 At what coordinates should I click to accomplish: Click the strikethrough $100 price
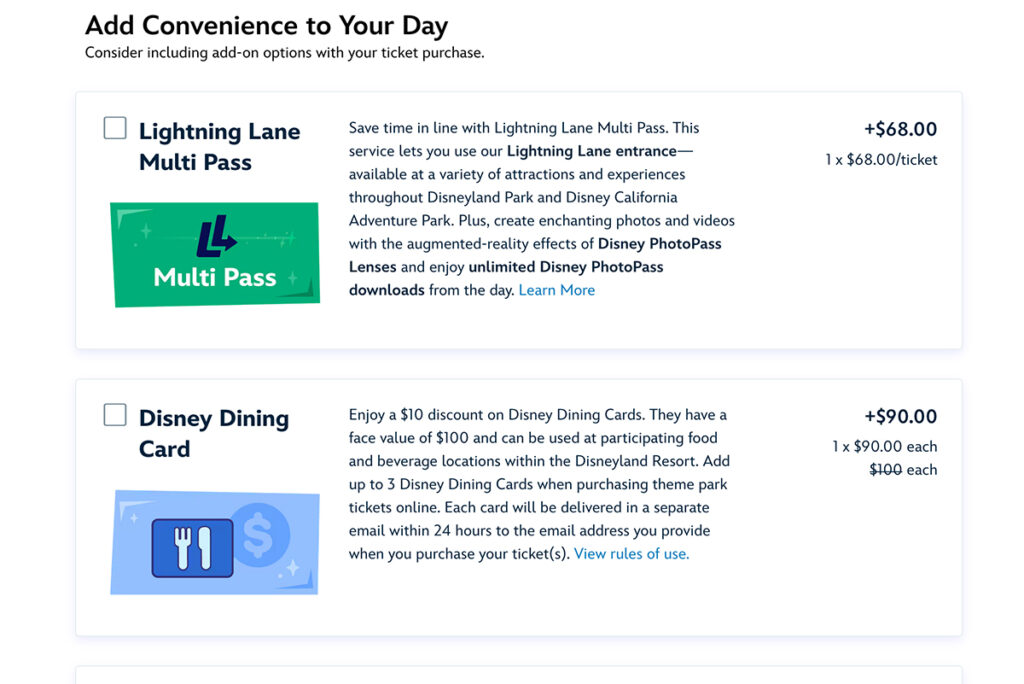886,469
